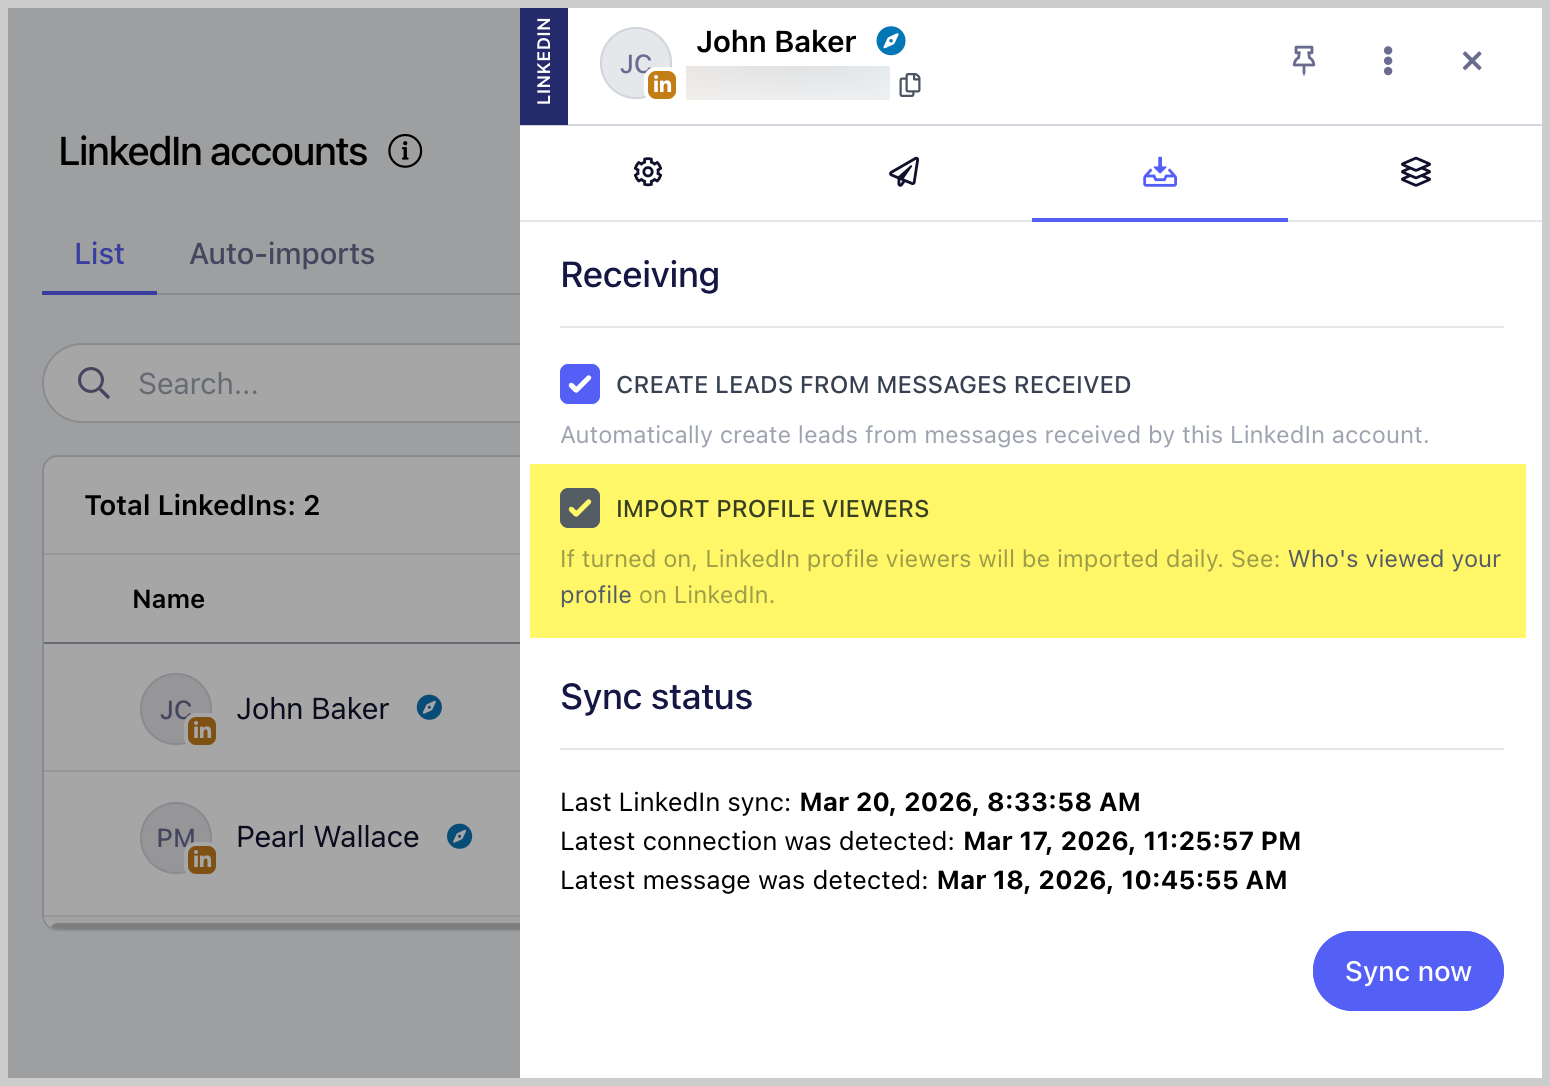Image resolution: width=1550 pixels, height=1086 pixels.
Task: Copy the account address with copy icon
Action: click(910, 85)
